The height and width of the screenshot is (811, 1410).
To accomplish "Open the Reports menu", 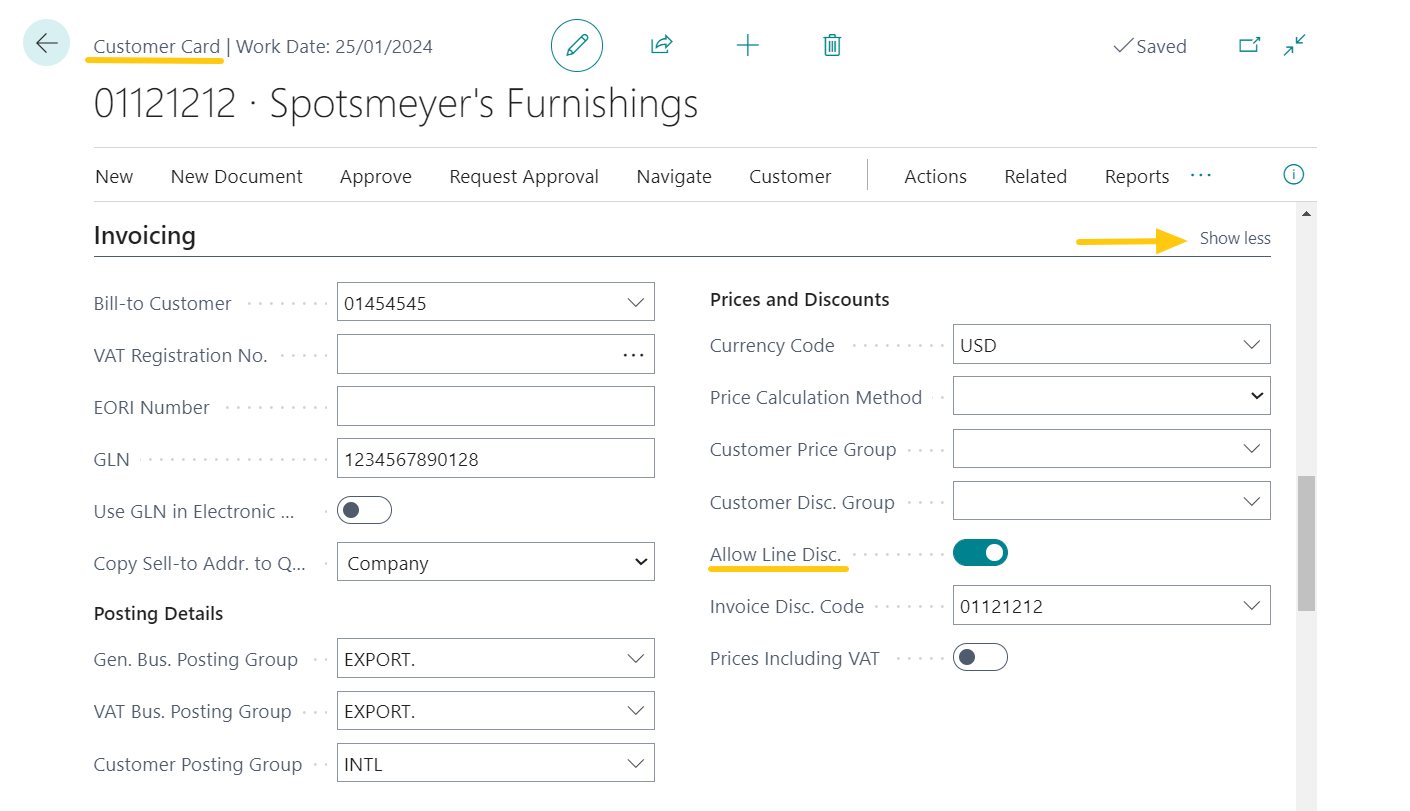I will 1137,176.
